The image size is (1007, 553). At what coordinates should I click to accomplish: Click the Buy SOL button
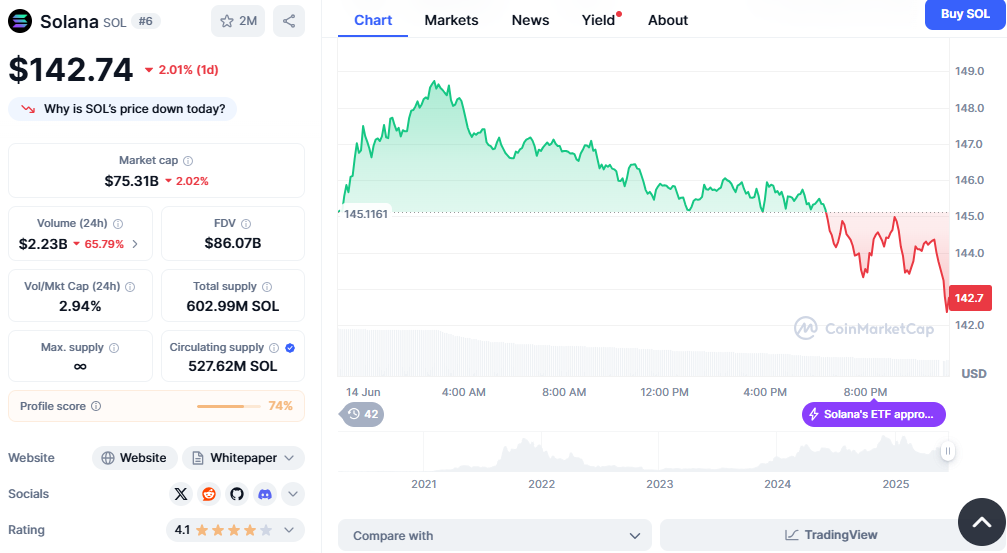click(964, 14)
